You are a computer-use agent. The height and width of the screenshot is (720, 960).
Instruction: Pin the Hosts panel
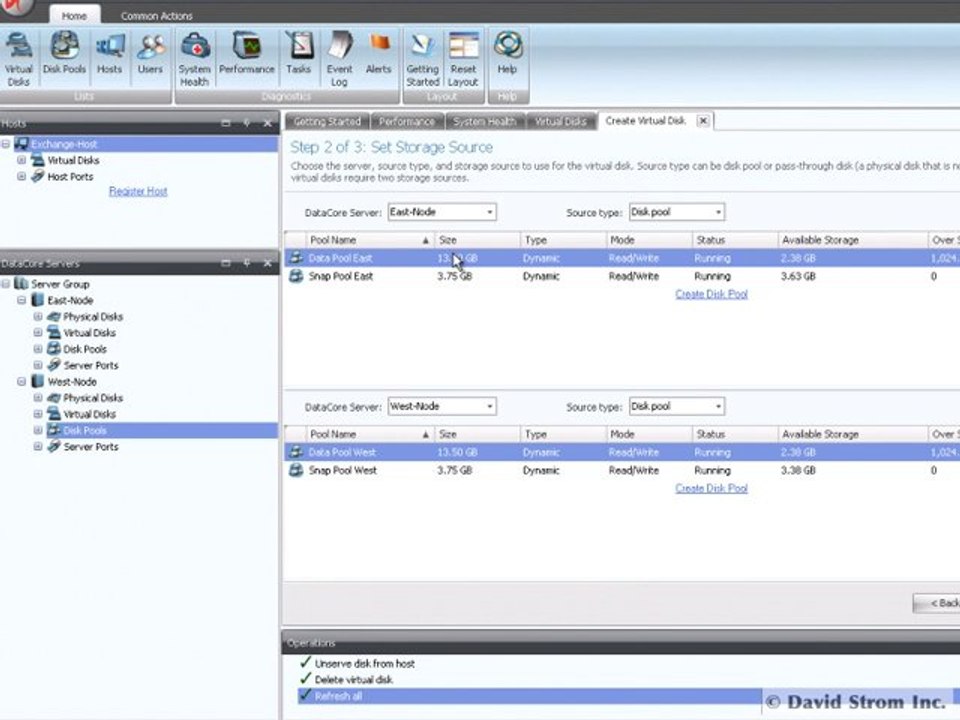click(247, 123)
